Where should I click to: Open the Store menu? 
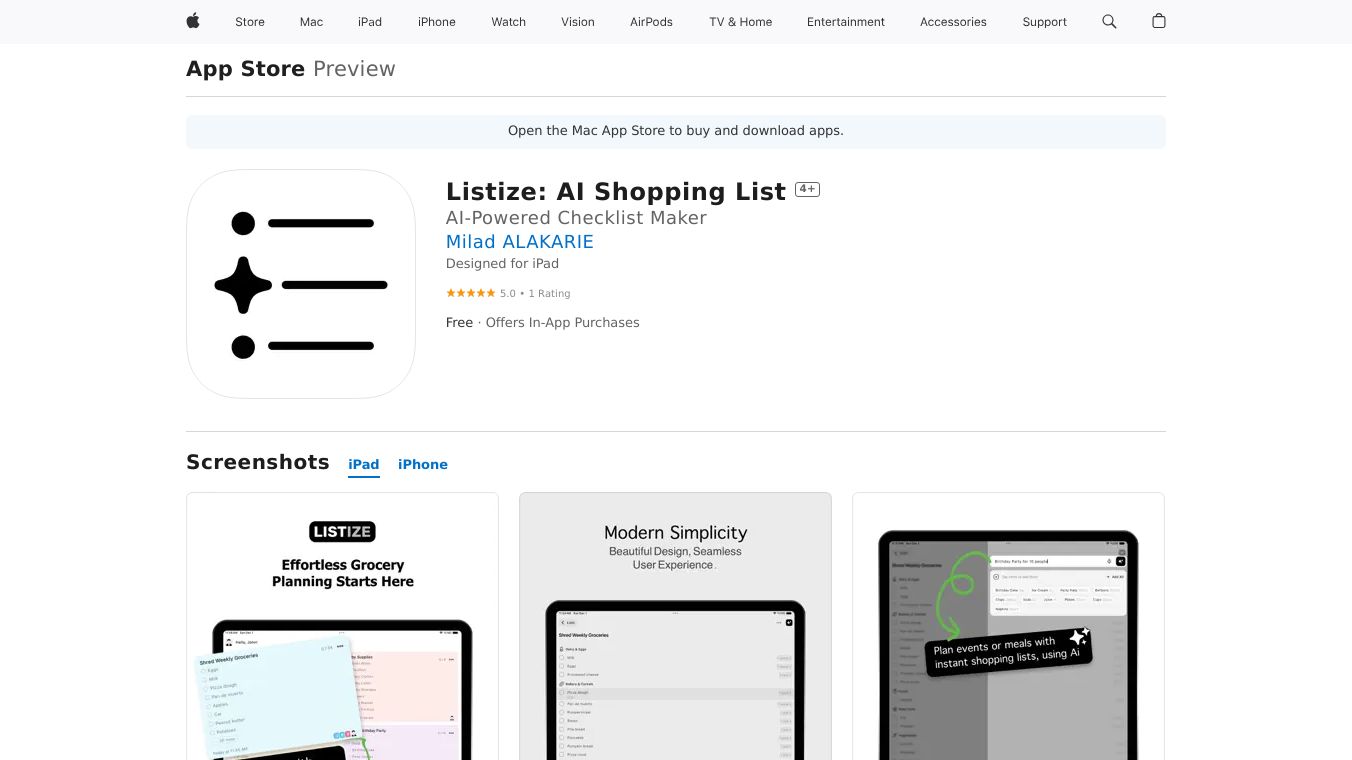[x=250, y=22]
